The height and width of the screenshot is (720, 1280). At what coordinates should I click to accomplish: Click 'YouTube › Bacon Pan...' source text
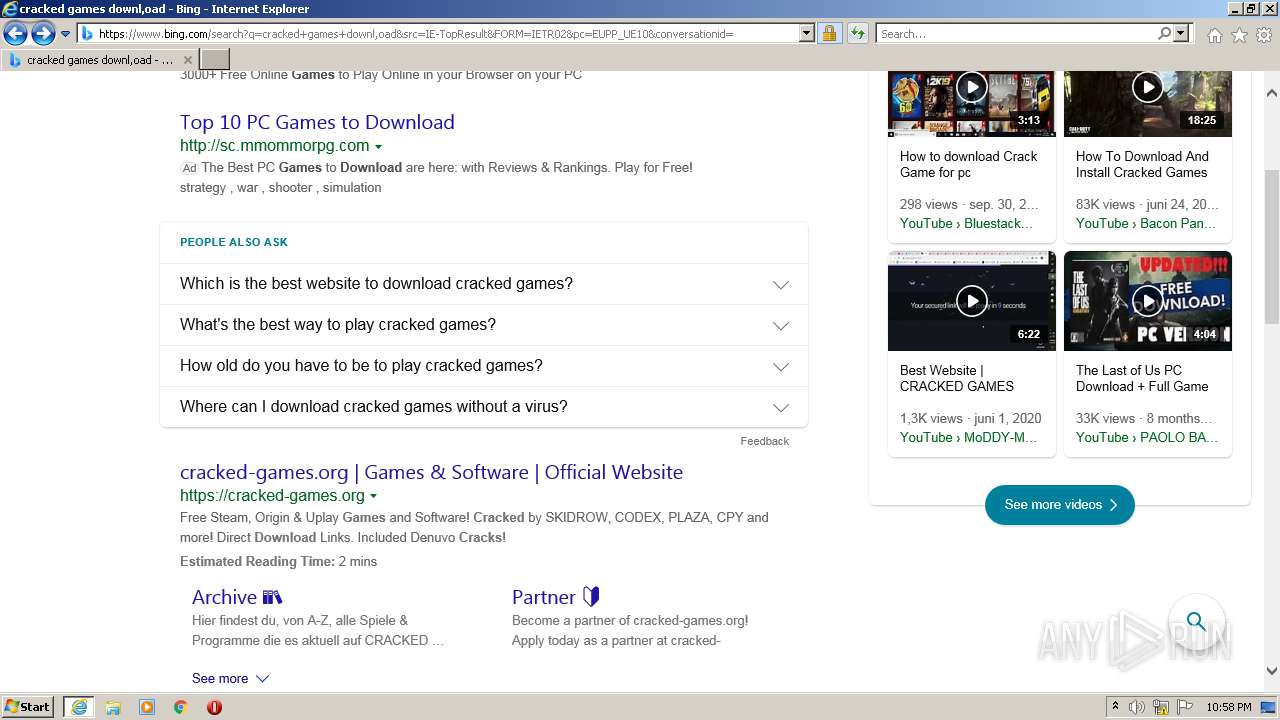(1146, 223)
